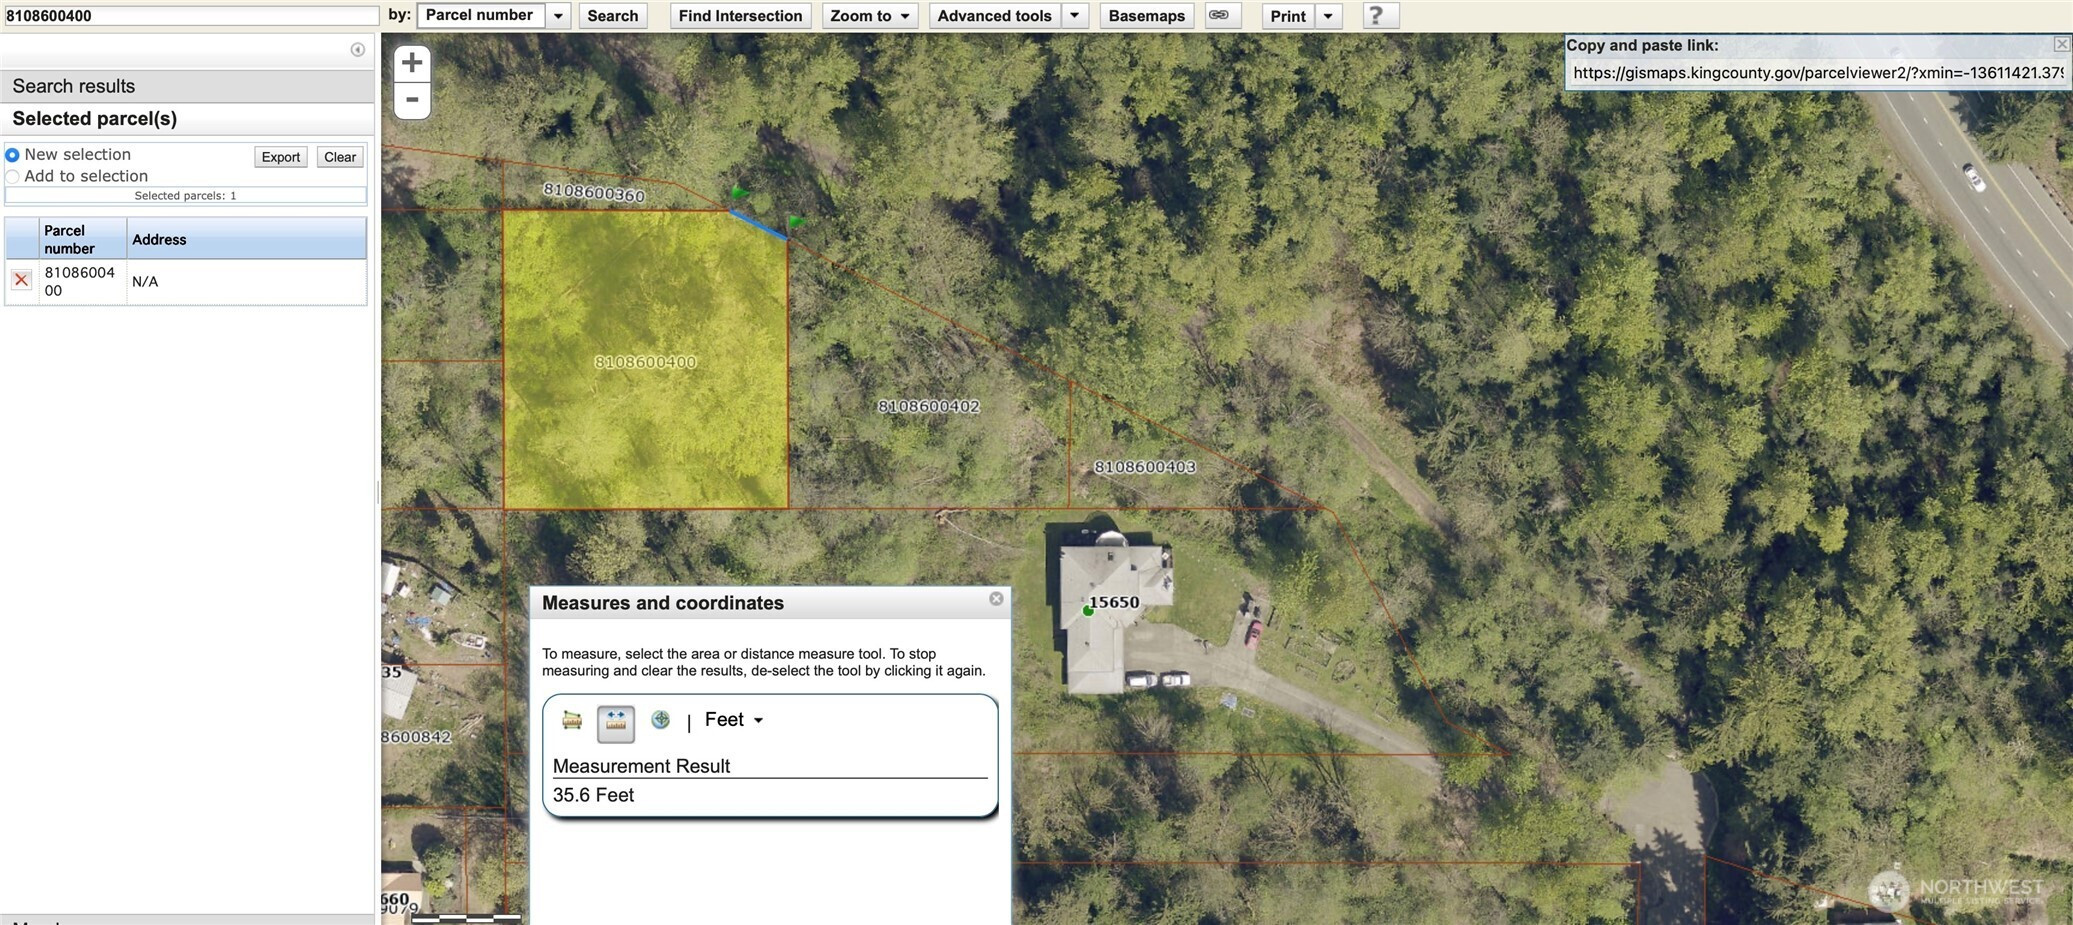This screenshot has width=2073, height=925.
Task: Select the coordinates location tool
Action: click(x=660, y=720)
